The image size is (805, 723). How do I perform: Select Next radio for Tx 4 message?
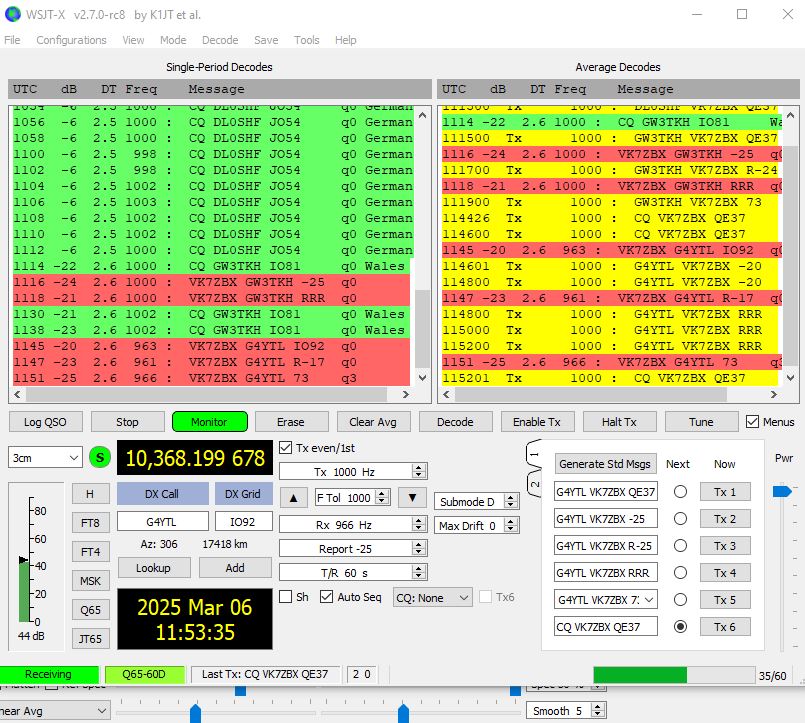[680, 572]
